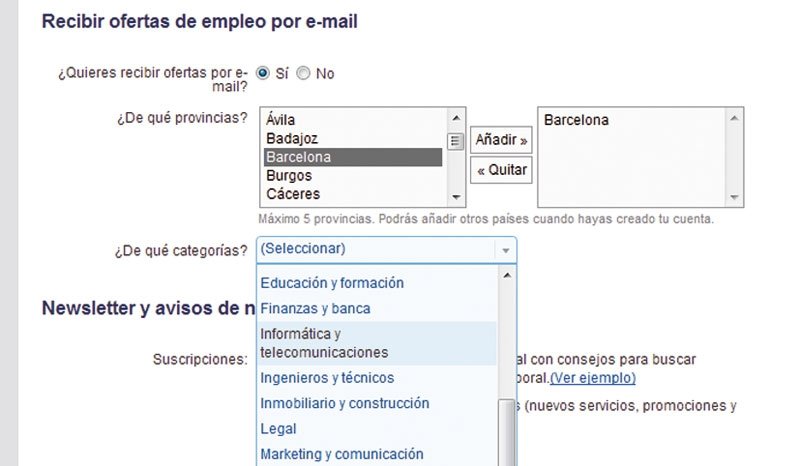Choose Marketing y comunicación category
Image resolution: width=800 pixels, height=466 pixels.
pos(377,454)
